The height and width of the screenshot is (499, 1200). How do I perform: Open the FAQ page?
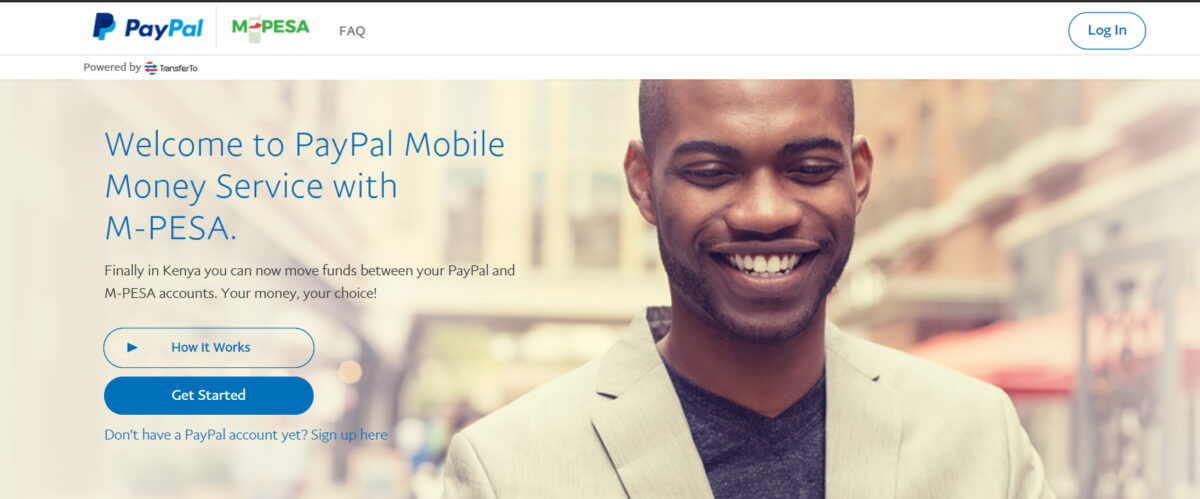pos(352,31)
